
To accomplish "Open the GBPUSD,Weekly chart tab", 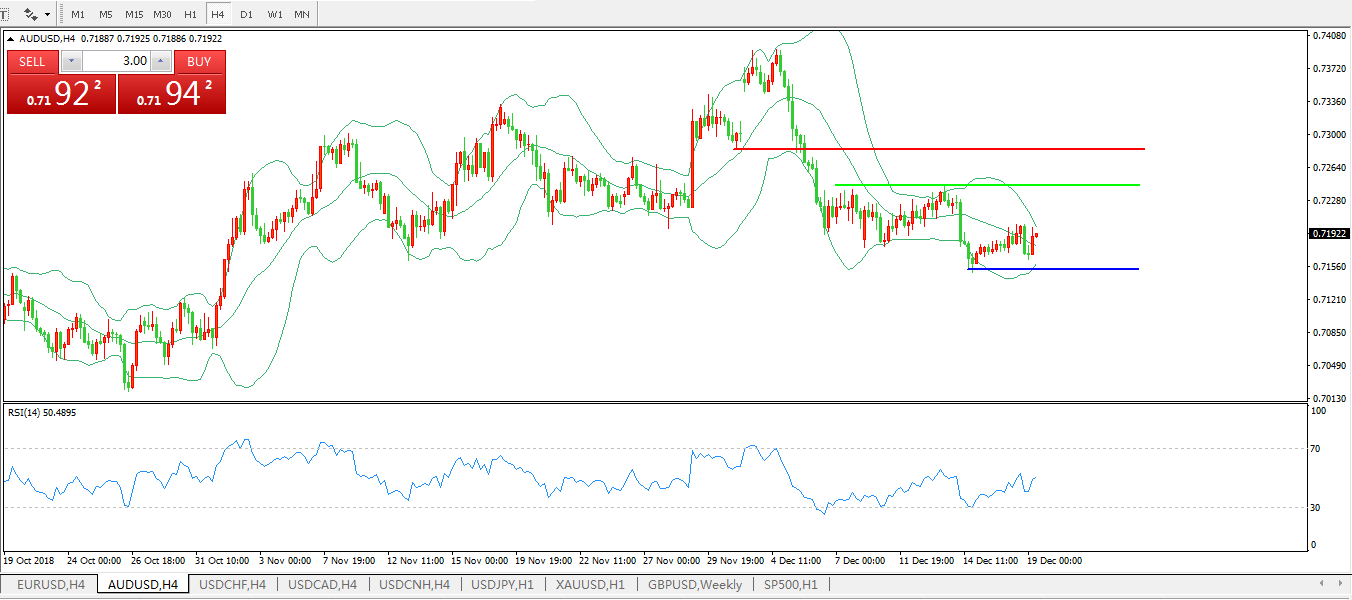I will pyautogui.click(x=695, y=584).
